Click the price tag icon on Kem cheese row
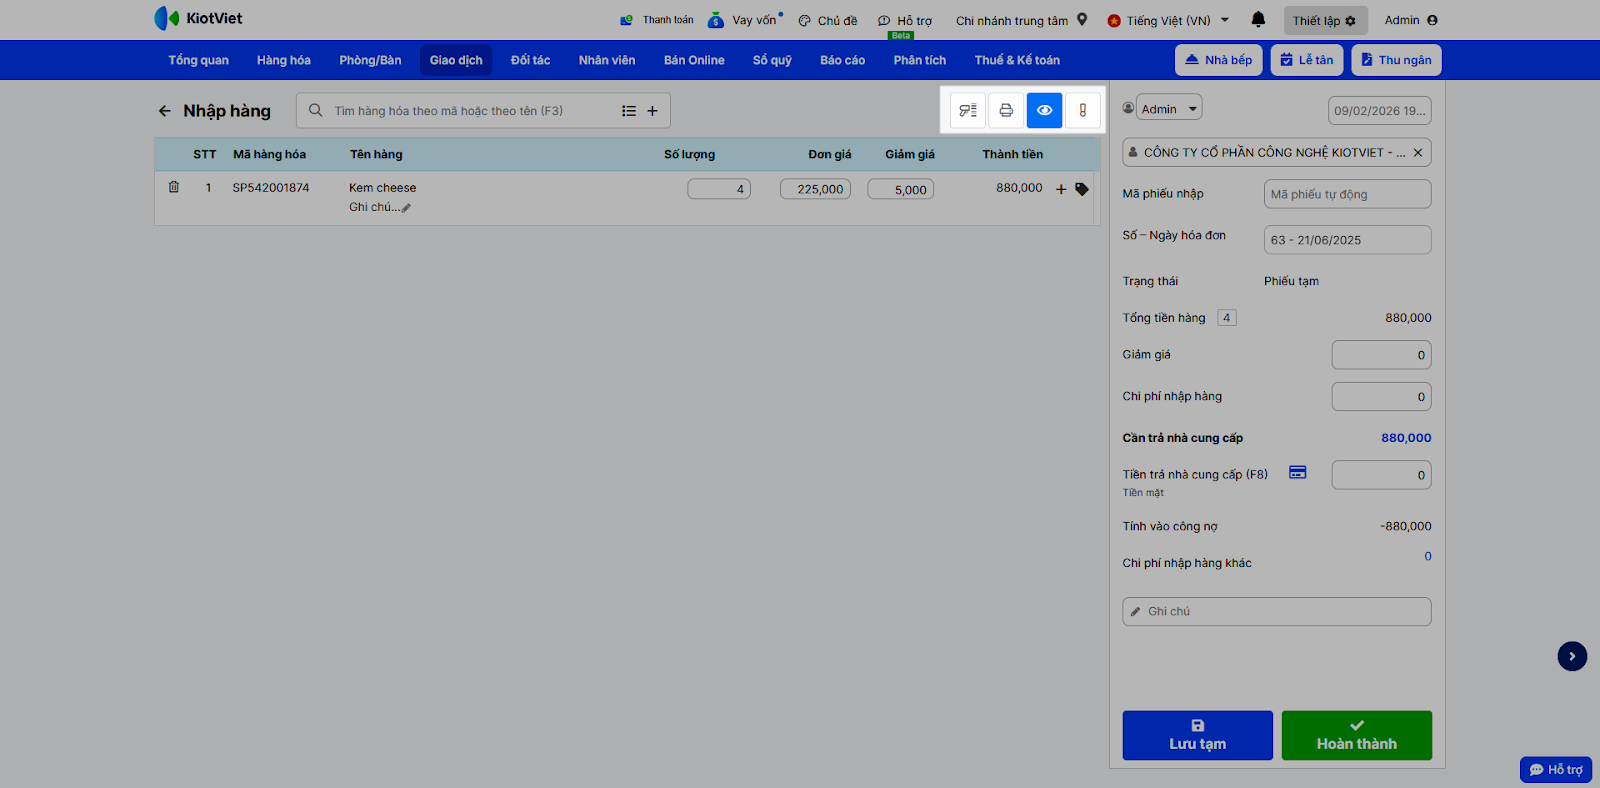This screenshot has width=1600, height=788. click(x=1082, y=189)
